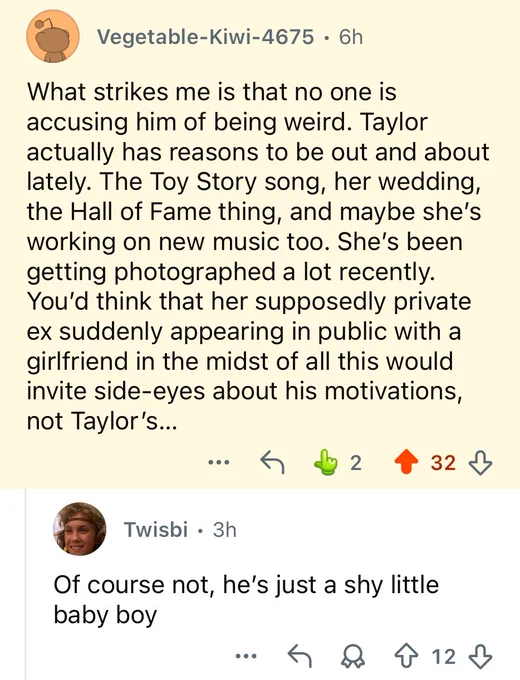Viewport: 520px width, 680px height.
Task: Reply to Twisbi's comment
Action: tap(300, 656)
